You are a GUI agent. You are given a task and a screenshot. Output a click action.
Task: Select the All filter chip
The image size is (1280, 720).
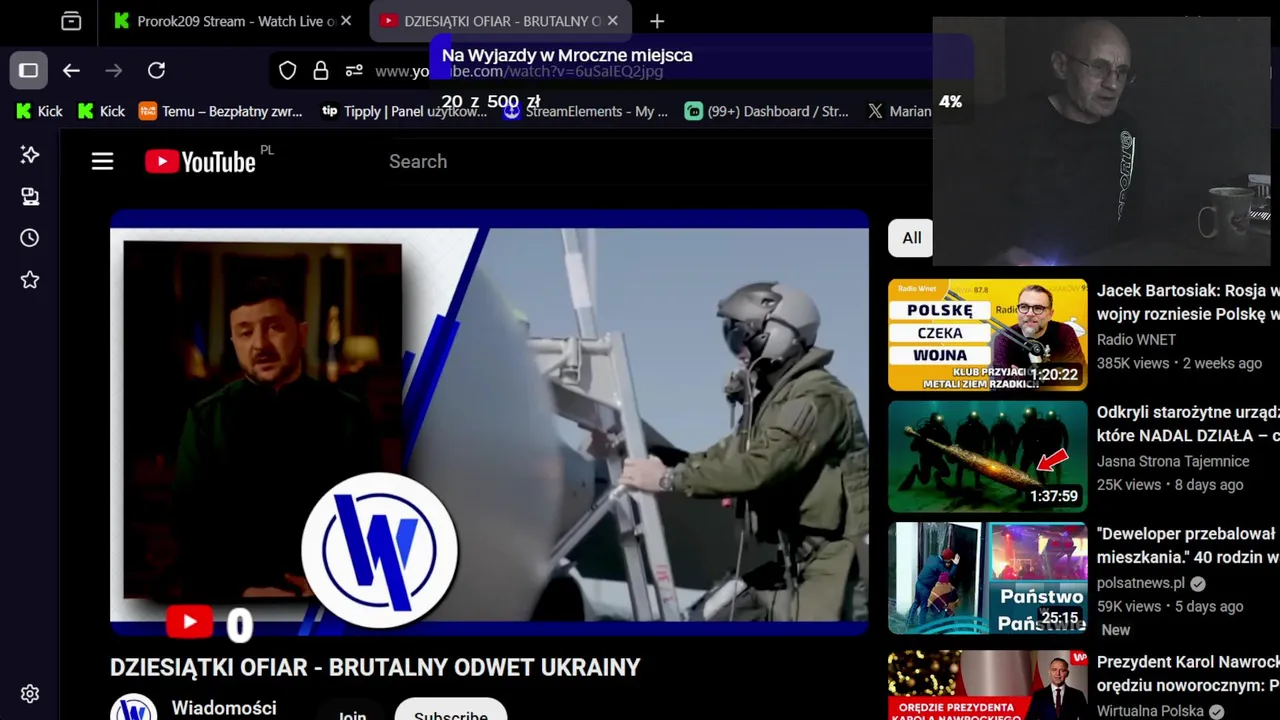point(911,238)
